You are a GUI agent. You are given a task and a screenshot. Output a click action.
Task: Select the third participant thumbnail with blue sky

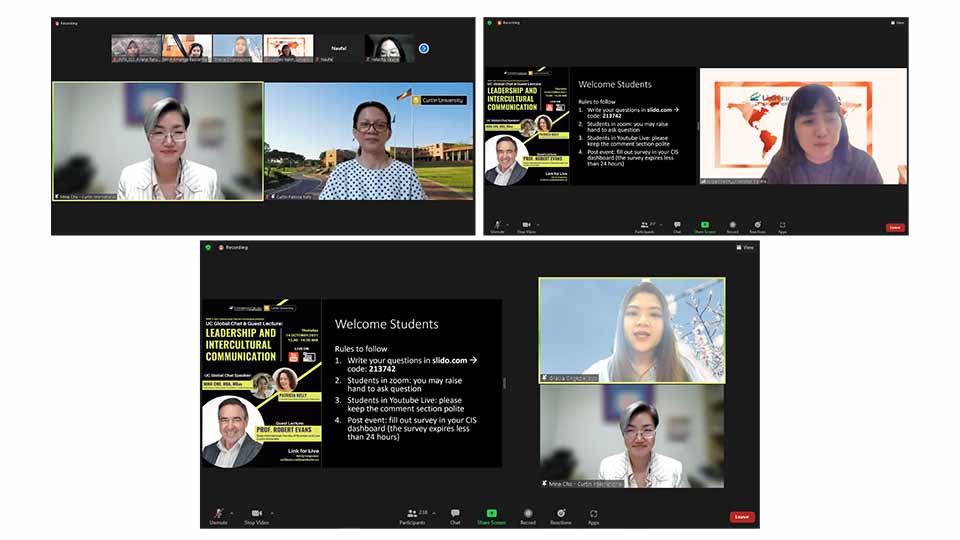[238, 48]
